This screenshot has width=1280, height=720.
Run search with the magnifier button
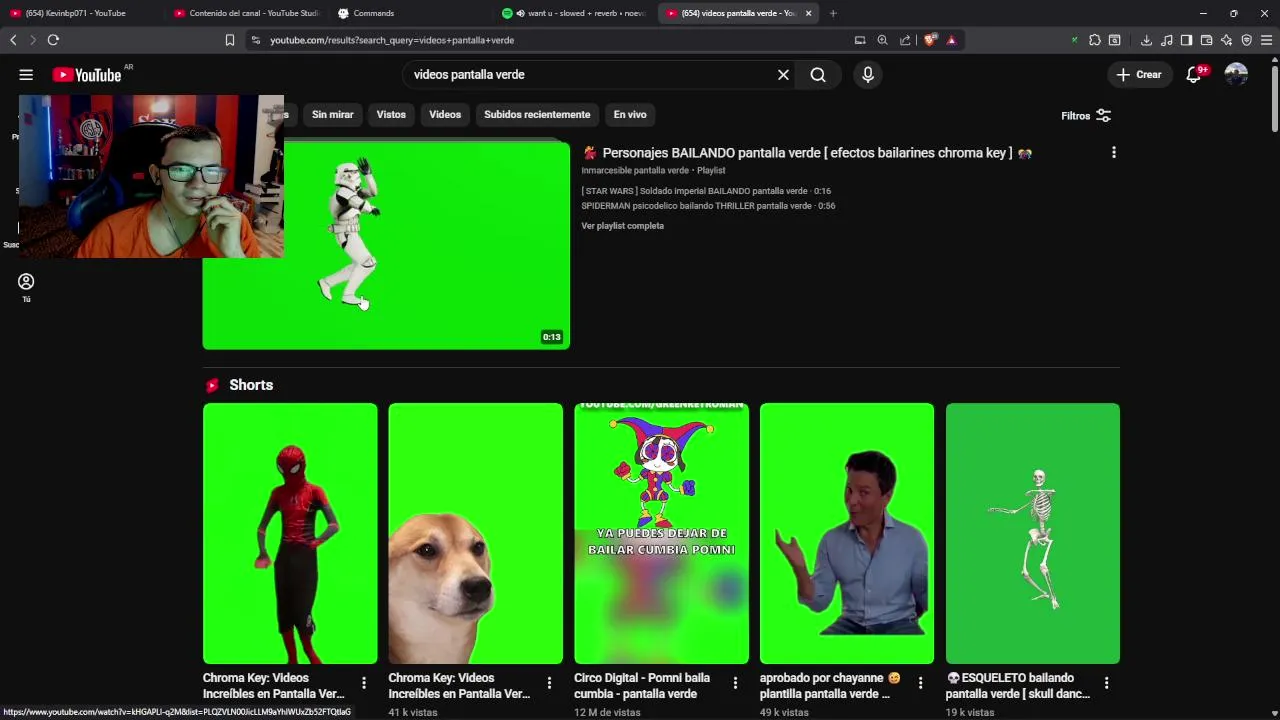(818, 75)
